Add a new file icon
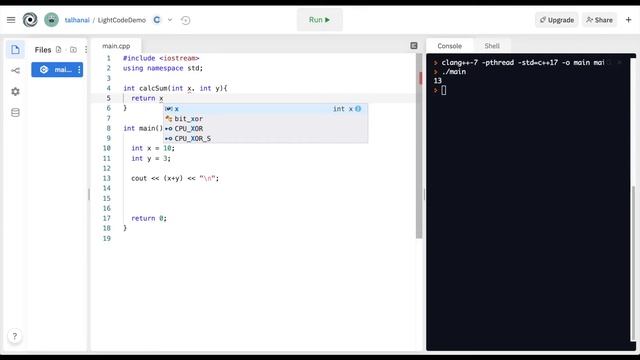 [x=58, y=50]
